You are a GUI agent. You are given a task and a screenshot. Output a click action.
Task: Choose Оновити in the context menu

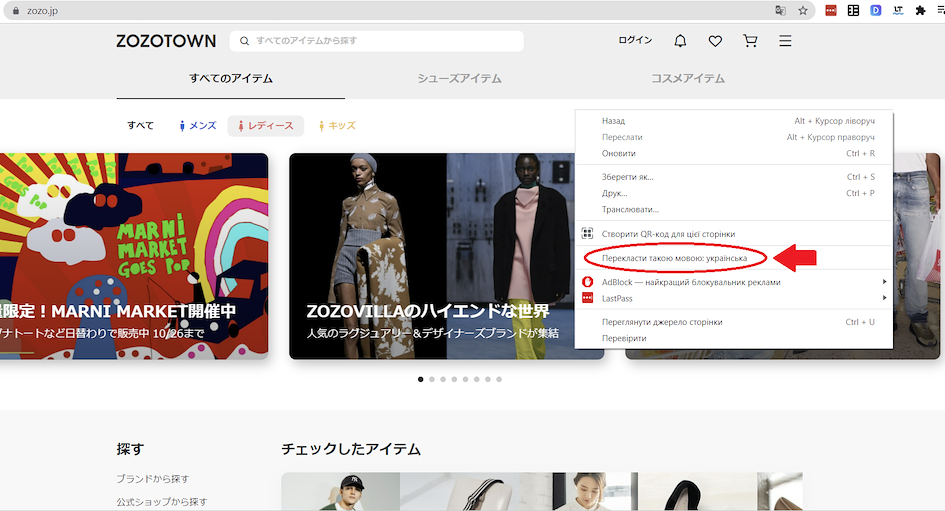(733, 153)
